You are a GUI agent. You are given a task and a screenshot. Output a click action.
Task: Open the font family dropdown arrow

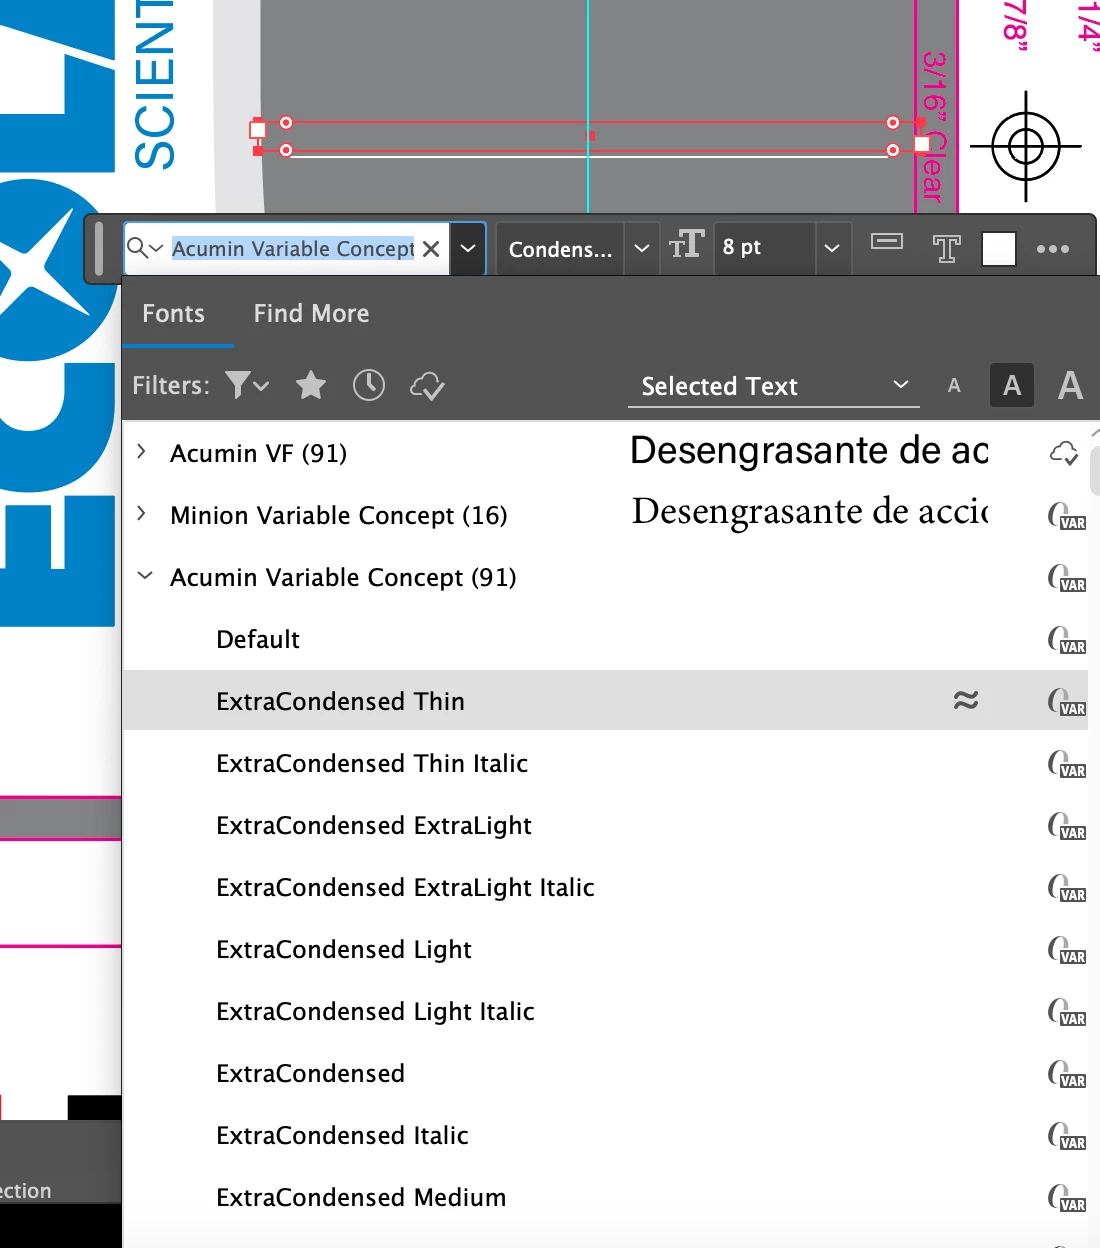tap(467, 249)
